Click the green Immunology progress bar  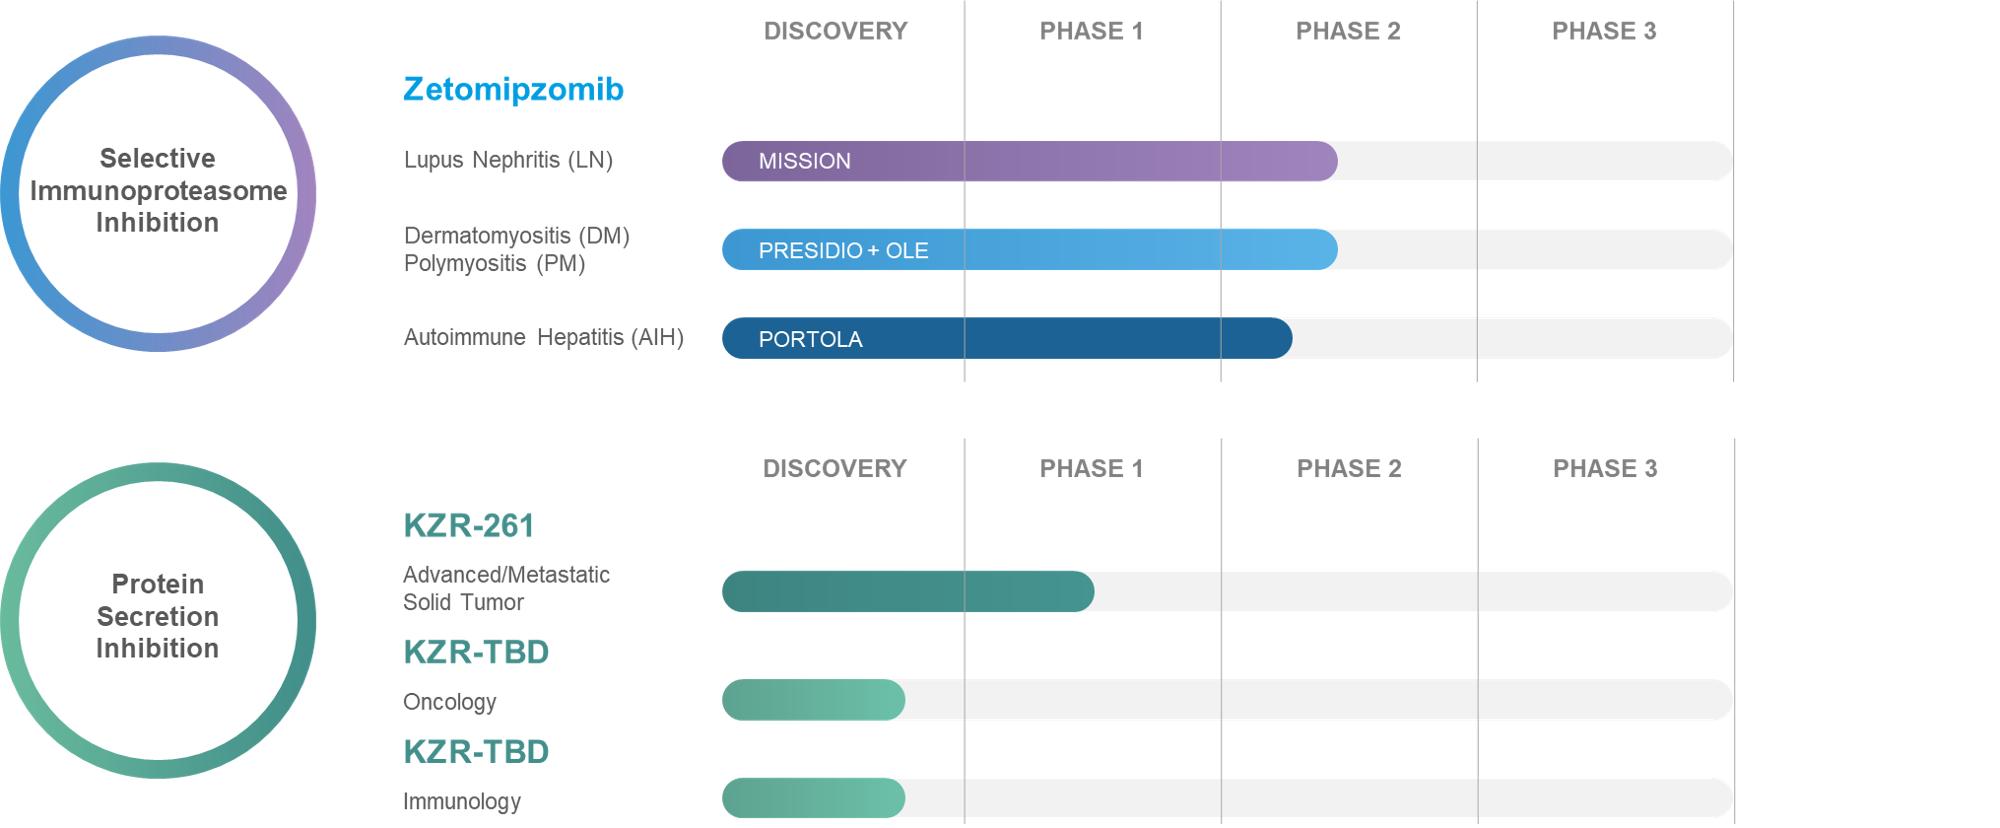pyautogui.click(x=813, y=799)
